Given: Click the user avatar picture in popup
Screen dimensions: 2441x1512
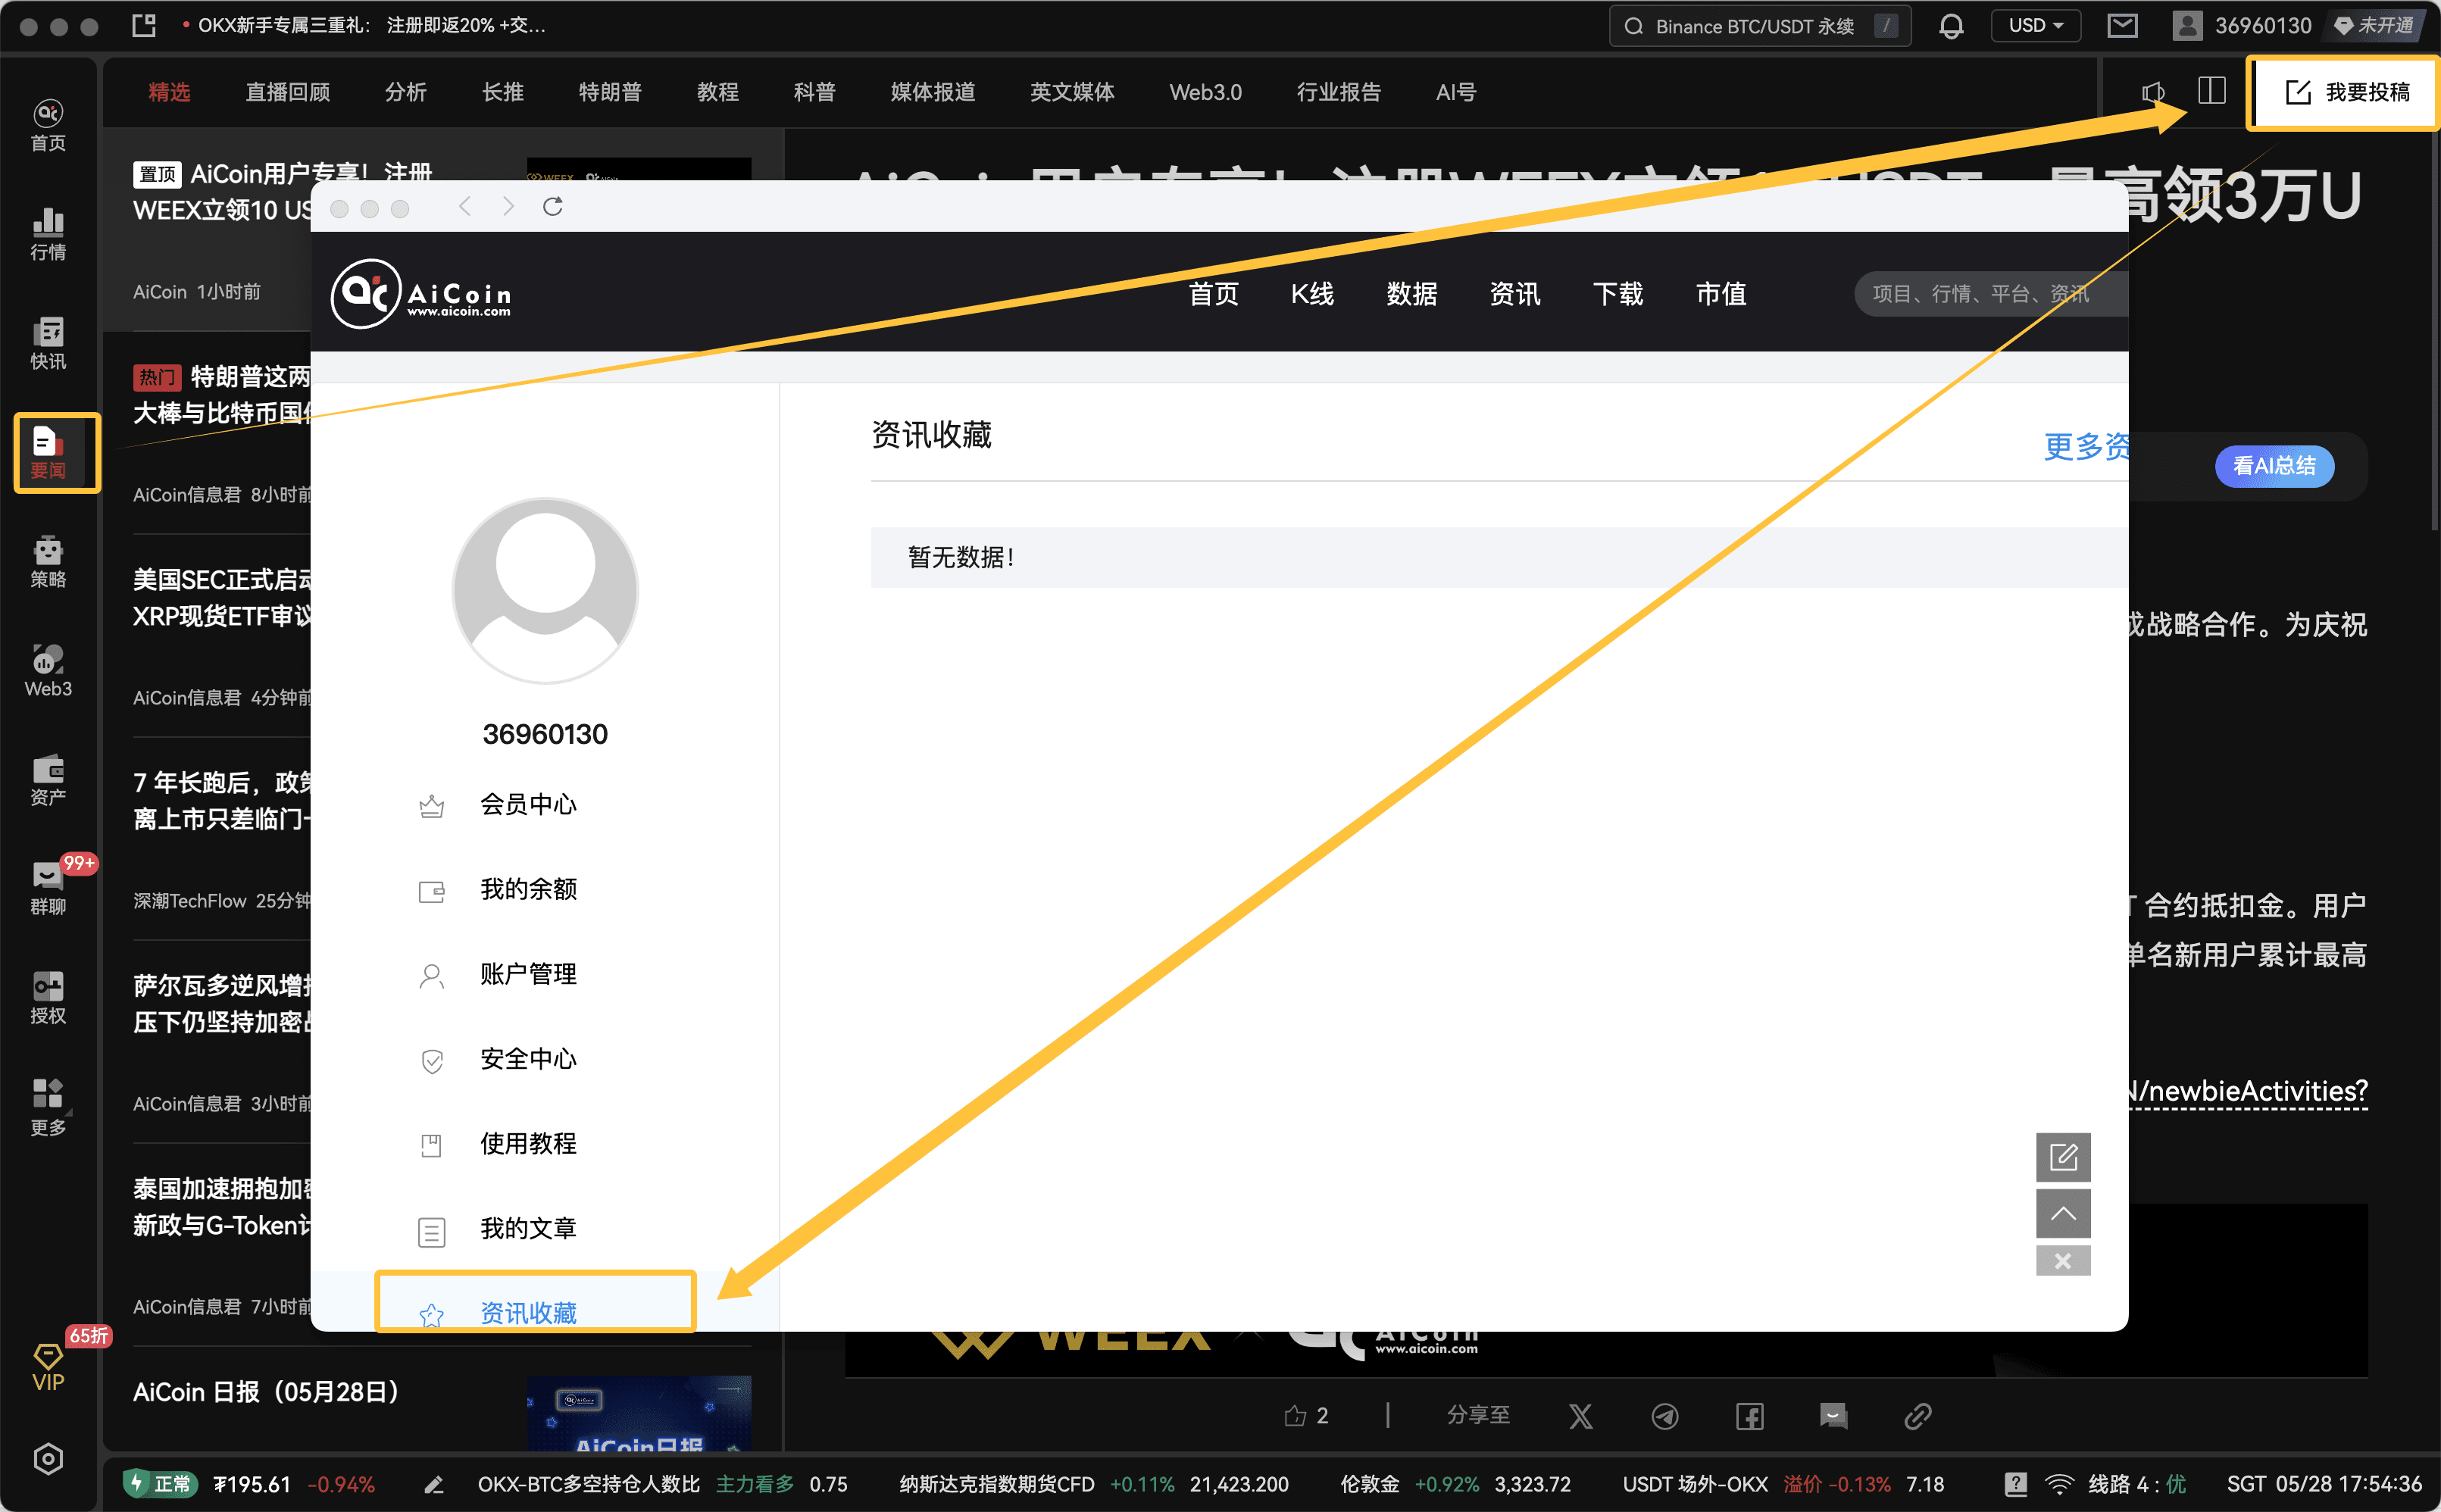Looking at the screenshot, I should pyautogui.click(x=545, y=590).
